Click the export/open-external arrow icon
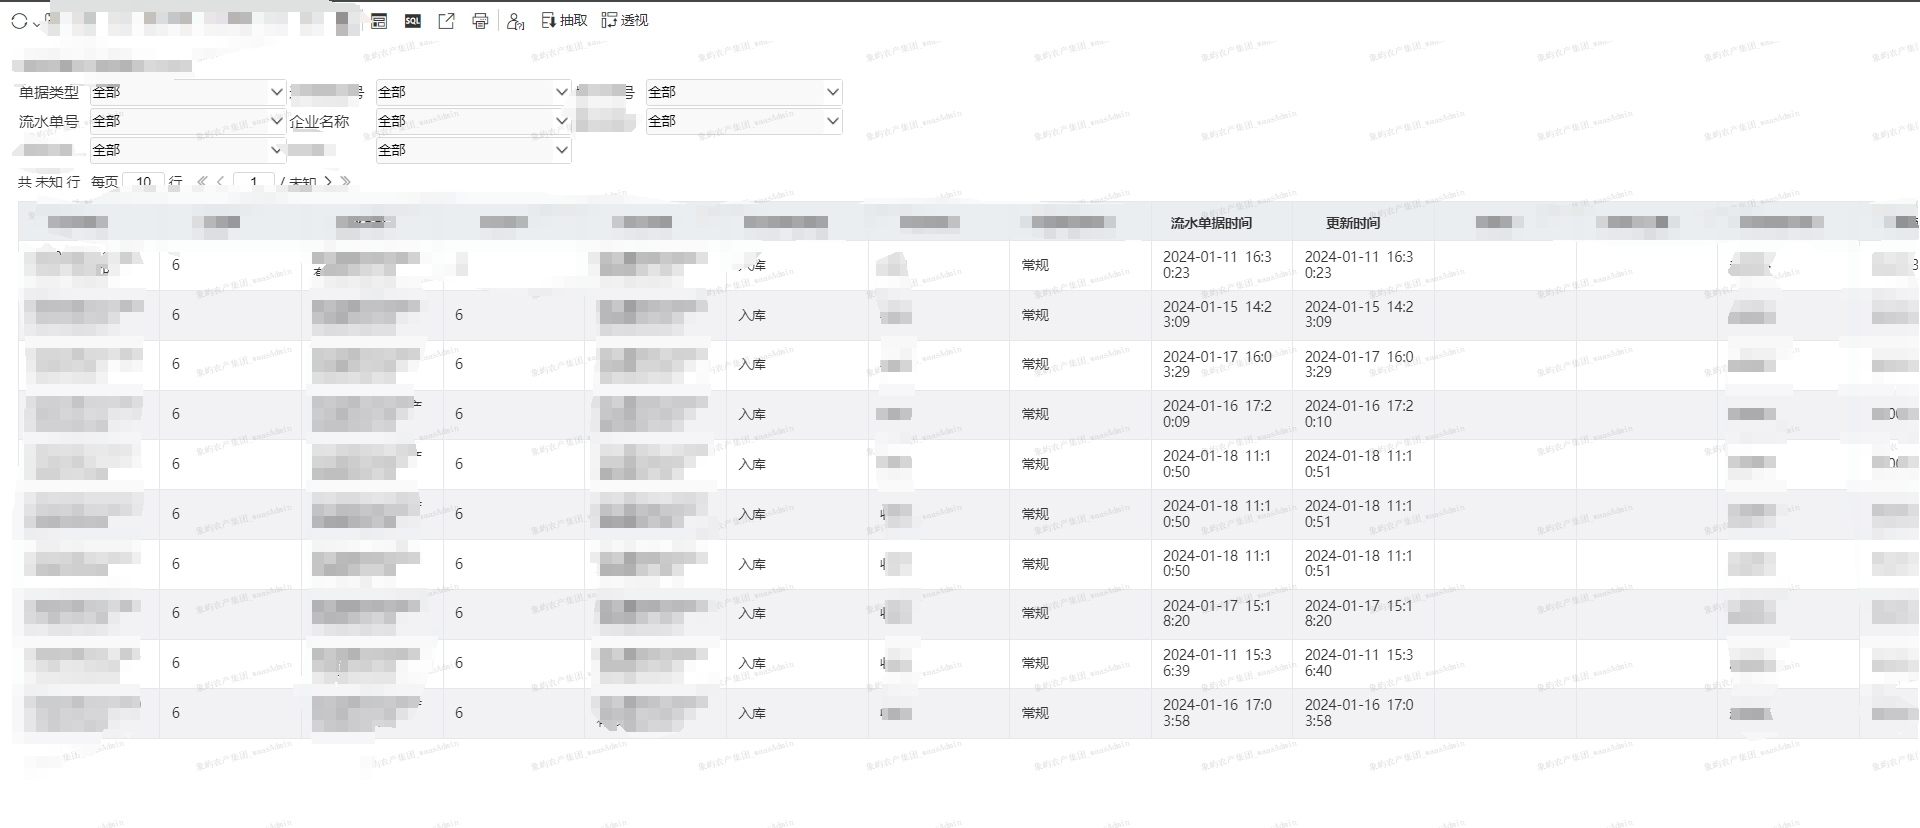The width and height of the screenshot is (1920, 828). point(447,21)
